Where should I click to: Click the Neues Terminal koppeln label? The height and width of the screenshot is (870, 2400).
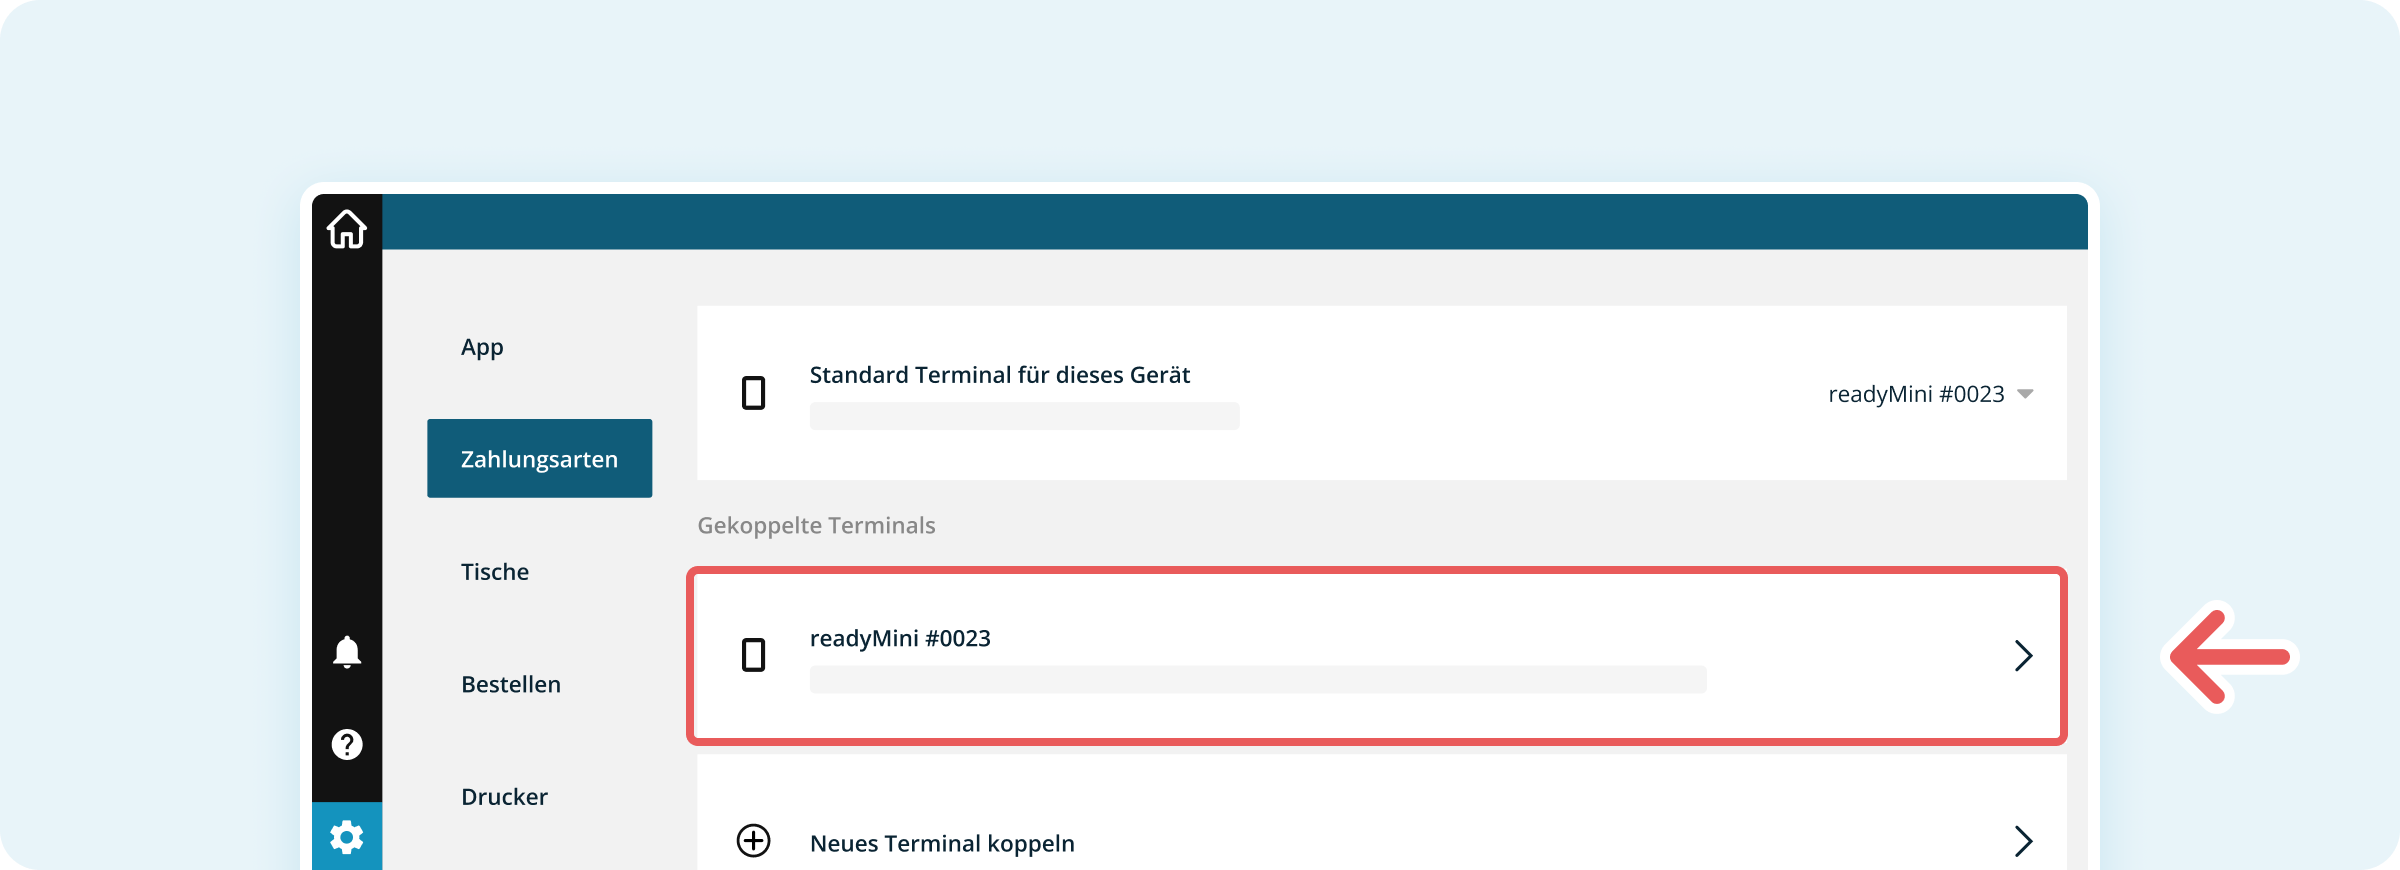tap(942, 843)
